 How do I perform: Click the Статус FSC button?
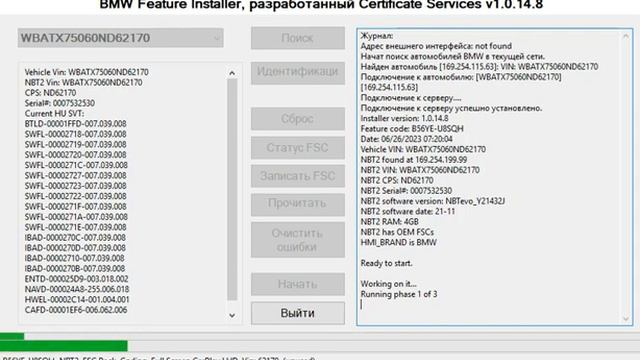point(298,148)
